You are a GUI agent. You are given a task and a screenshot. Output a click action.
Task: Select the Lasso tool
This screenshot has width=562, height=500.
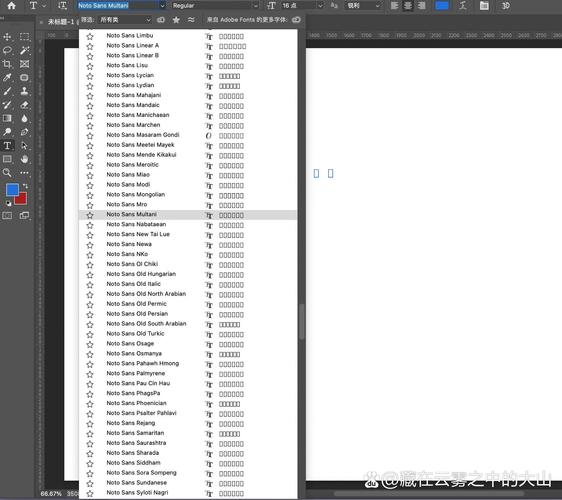click(x=7, y=50)
